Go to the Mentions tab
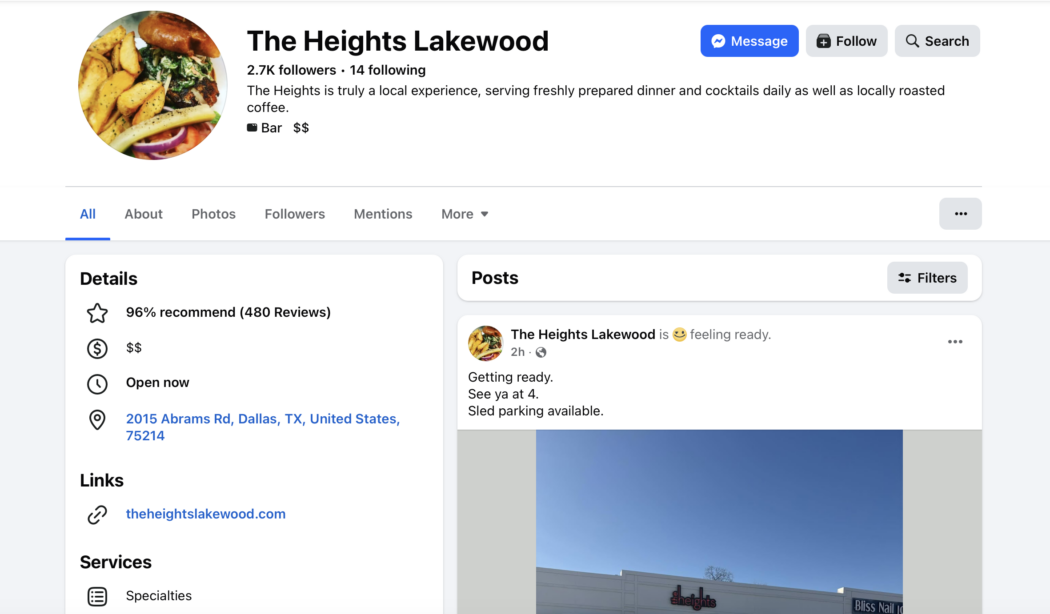1050x614 pixels. click(382, 214)
